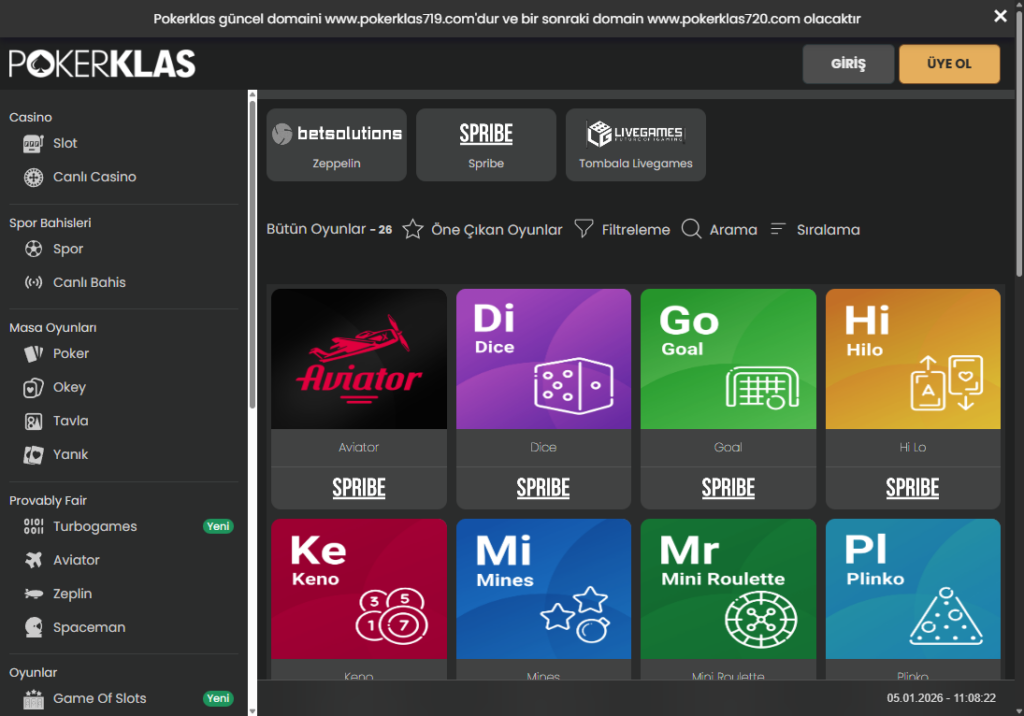Dismiss the domain announcement banner
Screen dimensions: 1024x716
1000,16
